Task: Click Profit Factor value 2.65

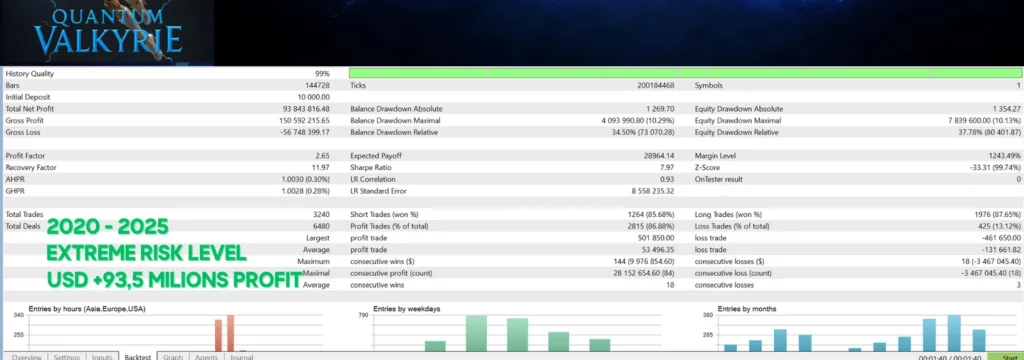Action: tap(322, 156)
